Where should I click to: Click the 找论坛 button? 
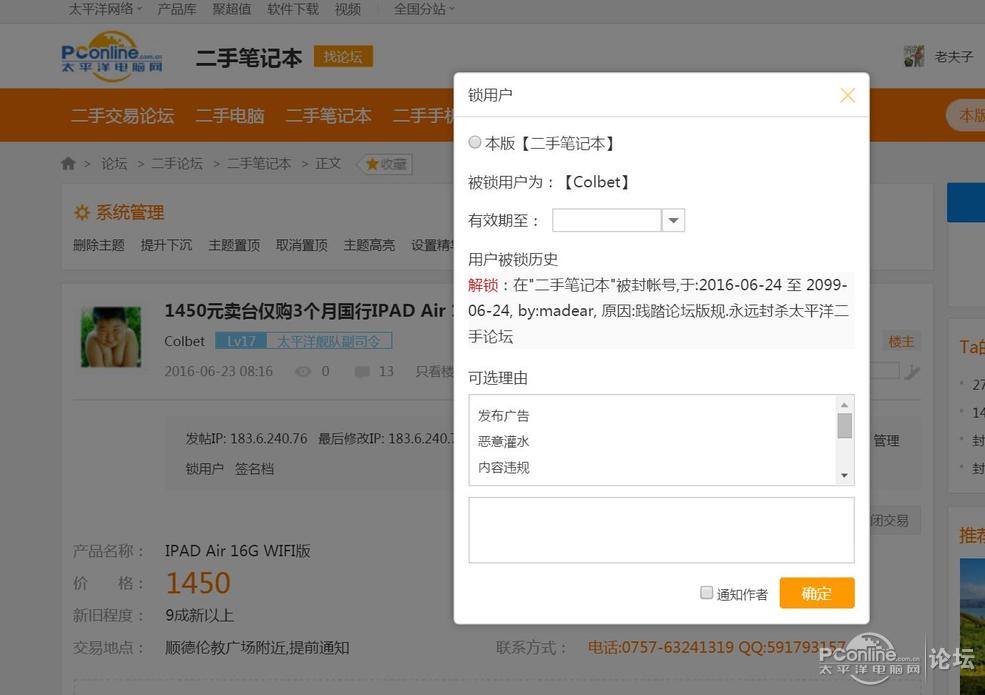click(343, 57)
